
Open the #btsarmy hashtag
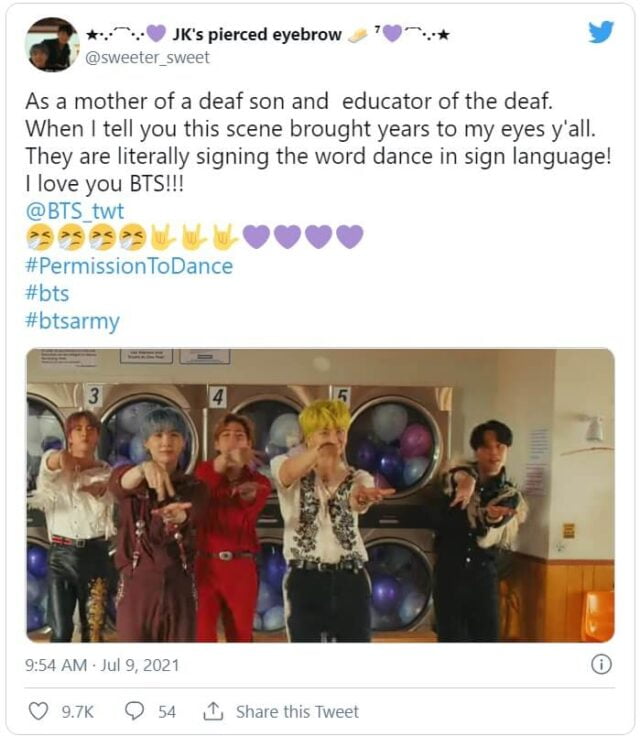(x=73, y=322)
